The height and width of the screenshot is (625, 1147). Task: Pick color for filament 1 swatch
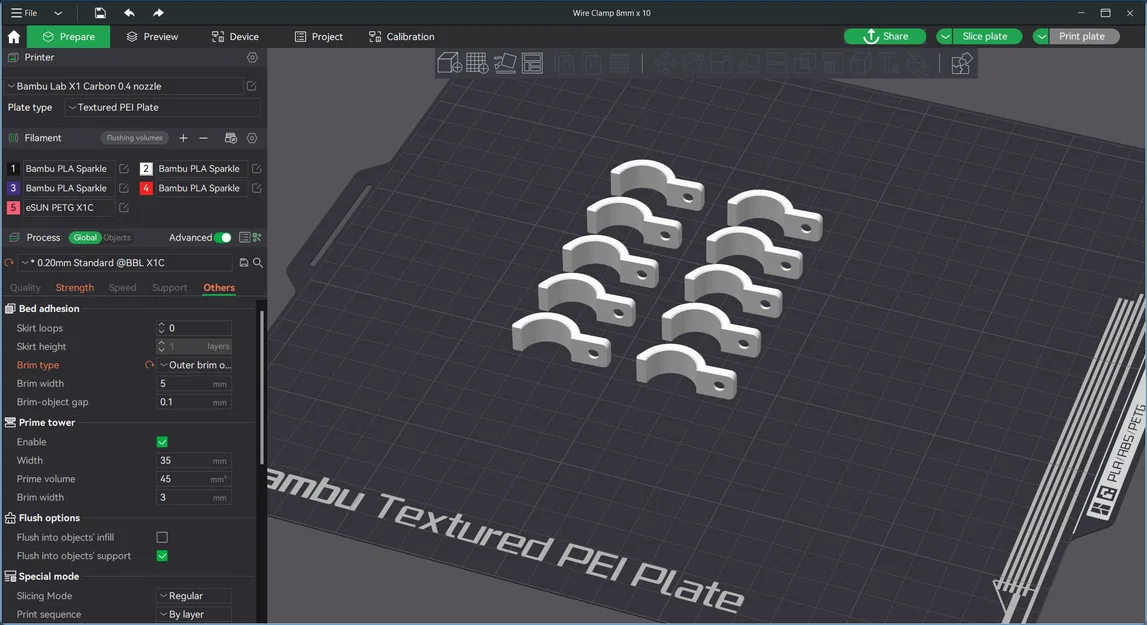point(12,168)
